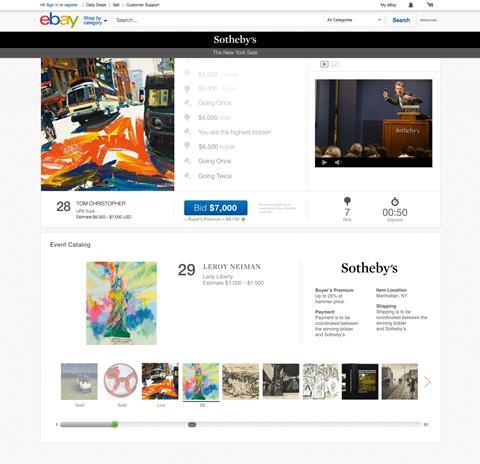The height and width of the screenshot is (464, 480).
Task: Open the Advanced search link
Action: (x=428, y=20)
